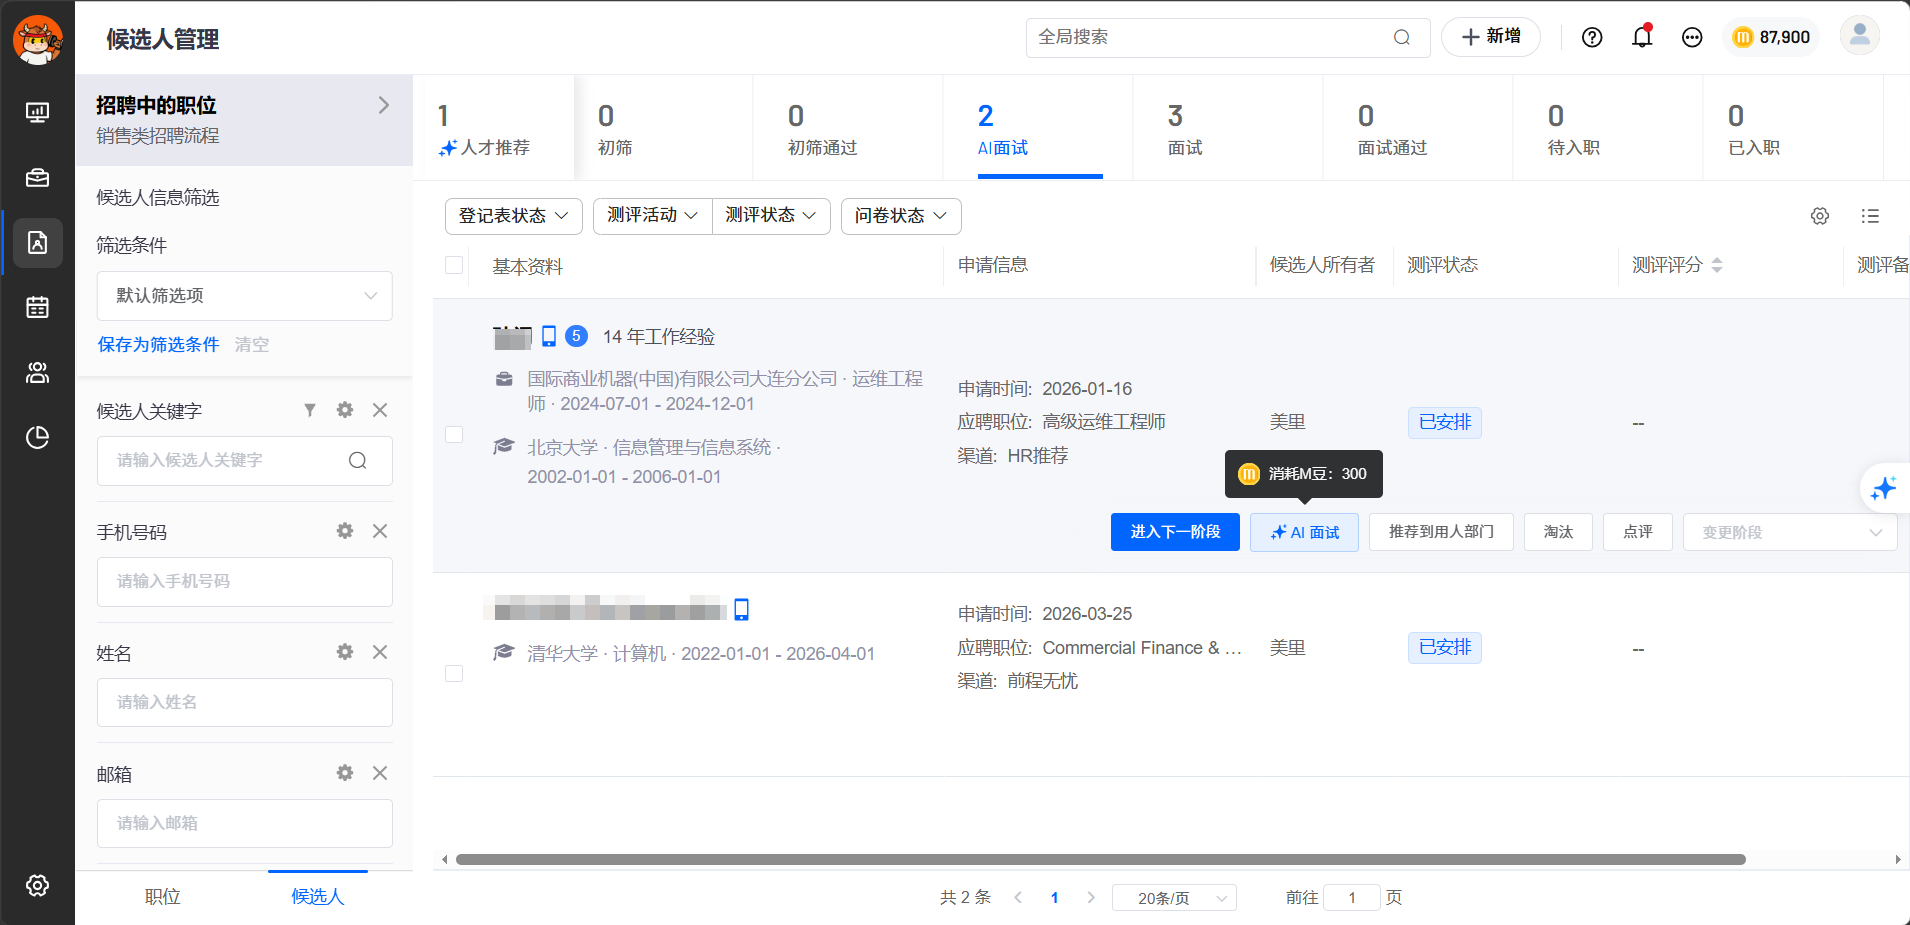Open the notification bell
1910x925 pixels.
(x=1642, y=37)
